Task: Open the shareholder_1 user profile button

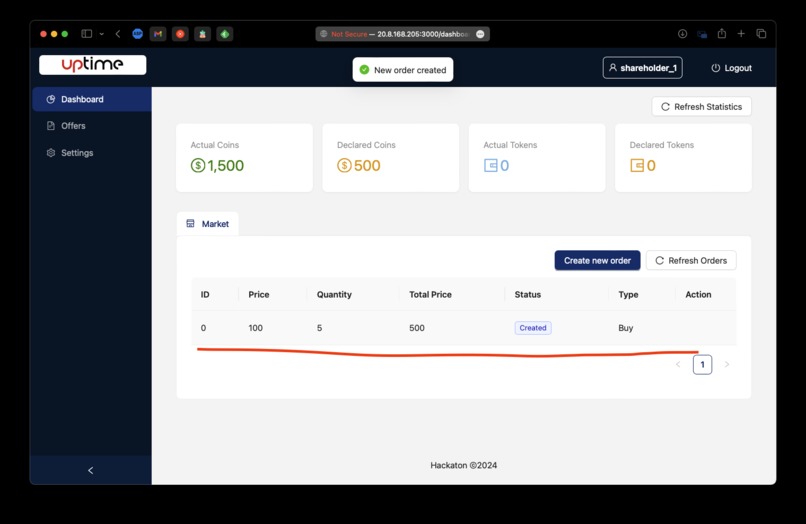Action: pos(643,68)
